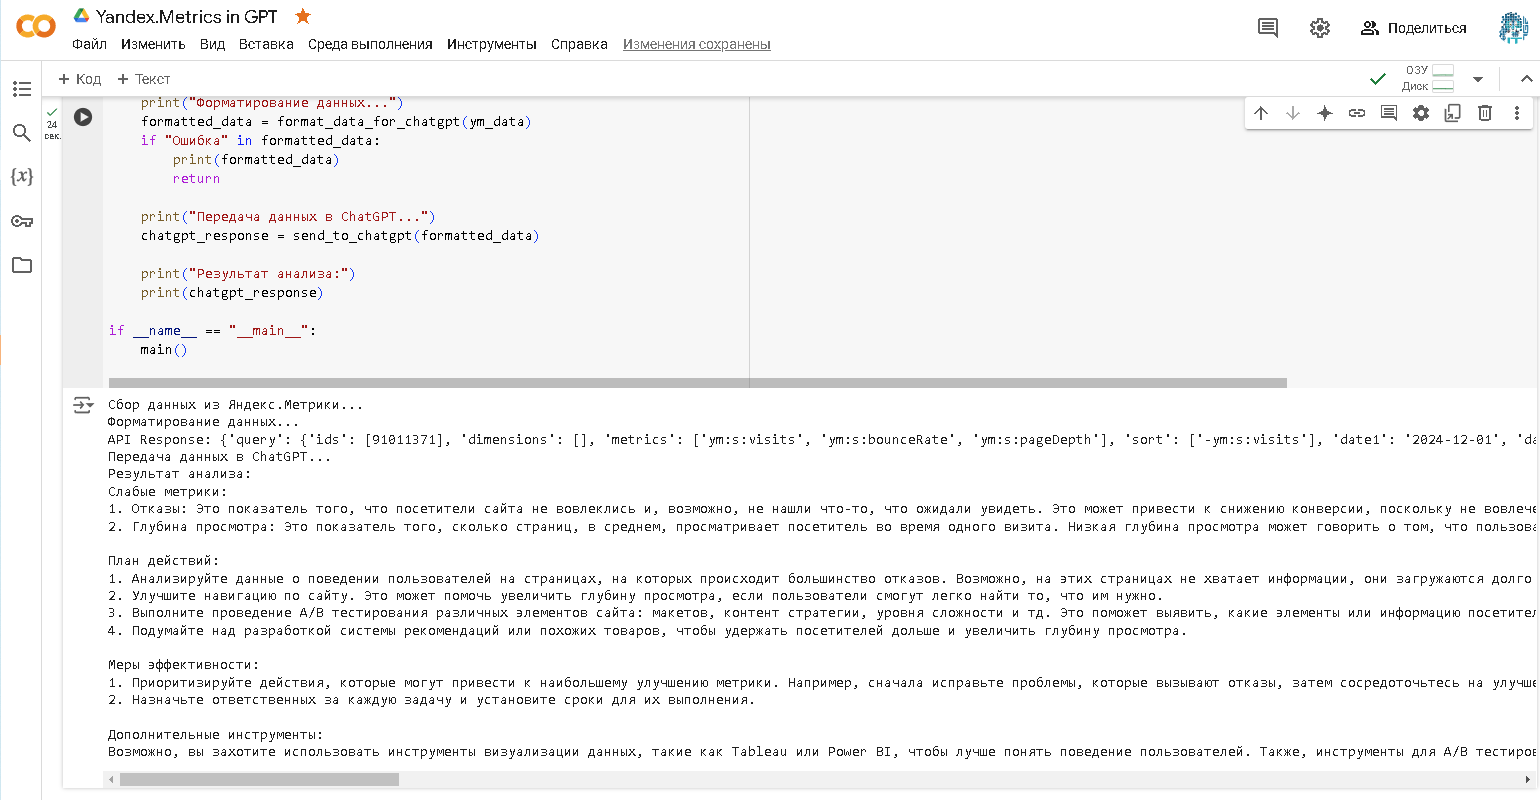Move the cell up
The image size is (1540, 800).
(1261, 113)
